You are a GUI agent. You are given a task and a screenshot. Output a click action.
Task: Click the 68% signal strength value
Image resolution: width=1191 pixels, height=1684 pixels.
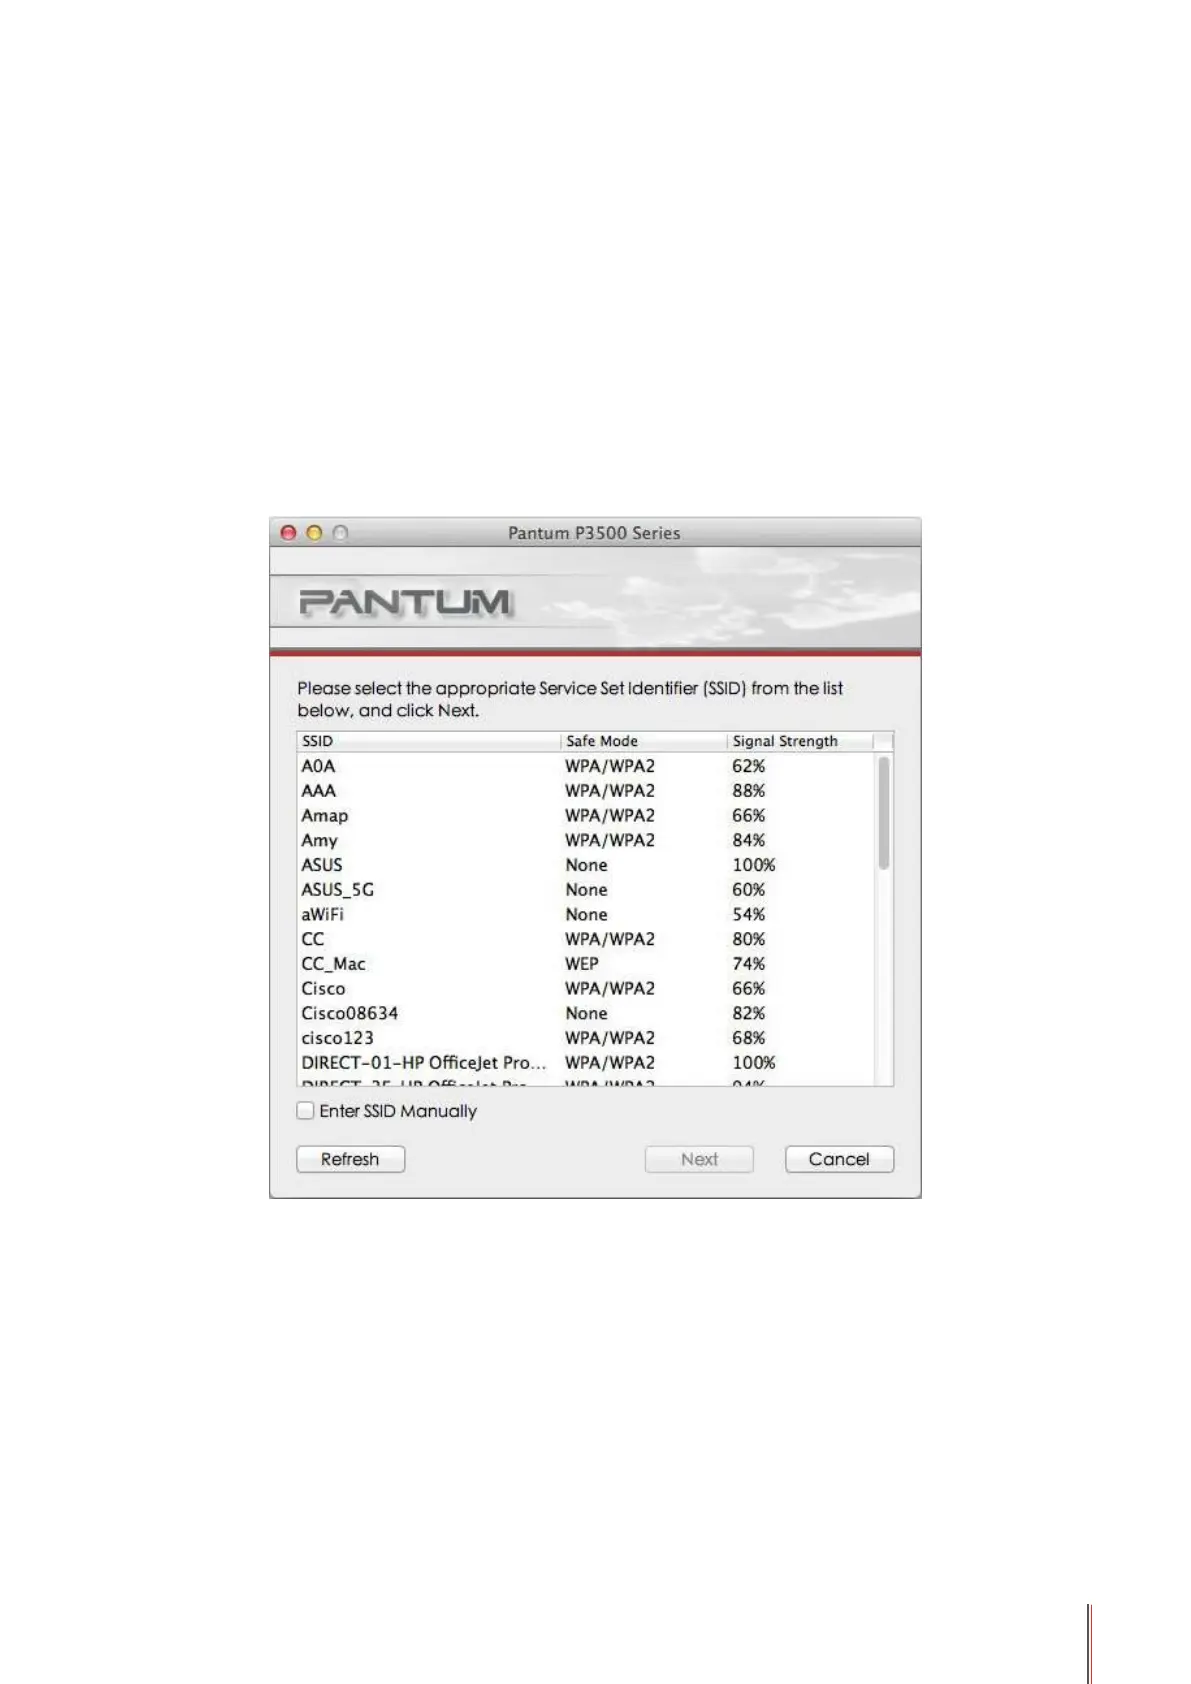click(748, 1038)
